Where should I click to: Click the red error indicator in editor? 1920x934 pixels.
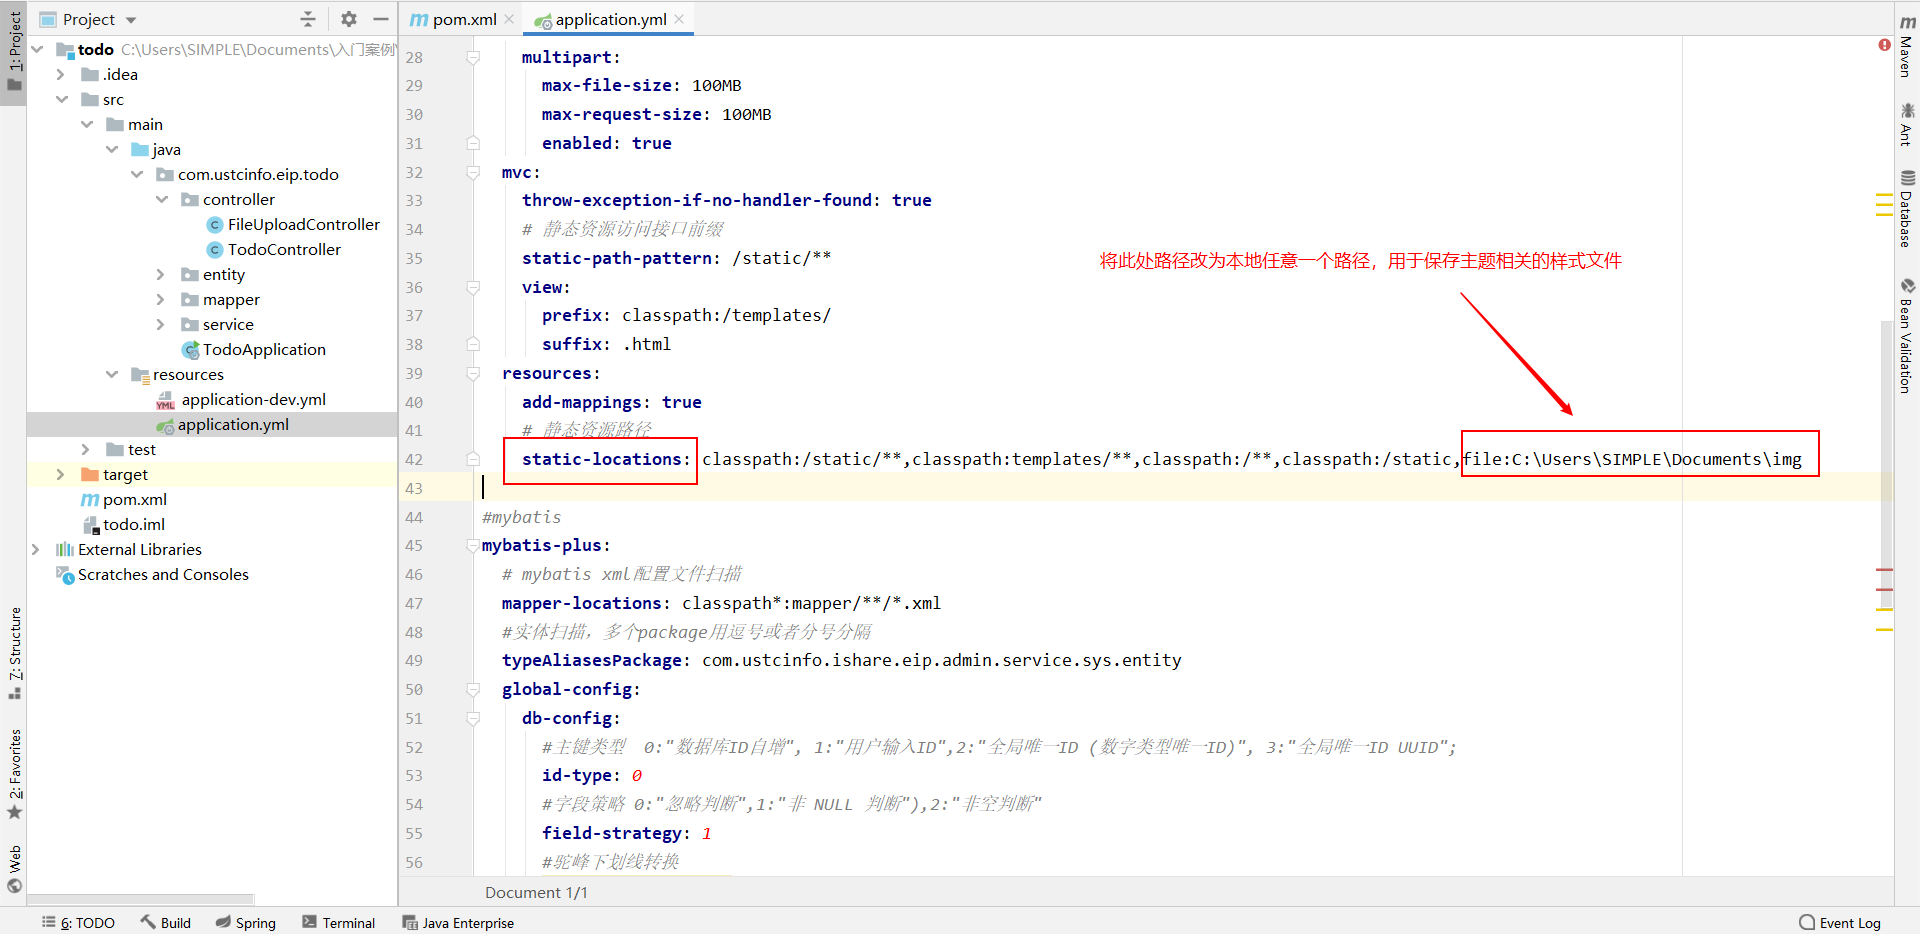(1884, 45)
